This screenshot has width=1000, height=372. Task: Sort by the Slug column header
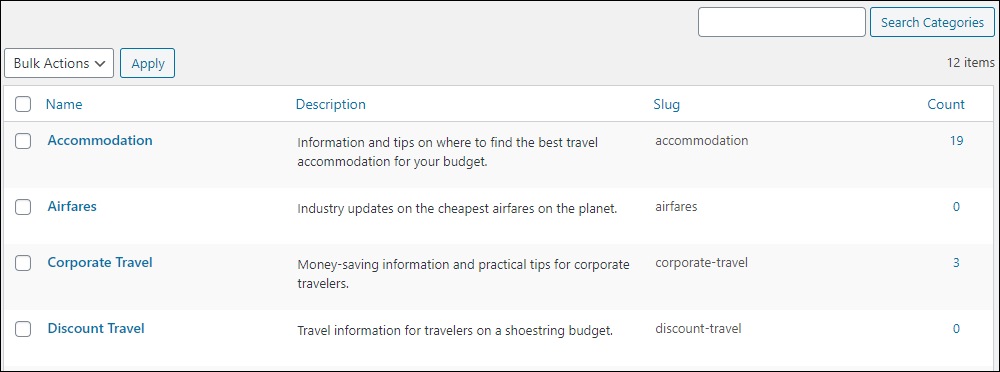click(666, 104)
